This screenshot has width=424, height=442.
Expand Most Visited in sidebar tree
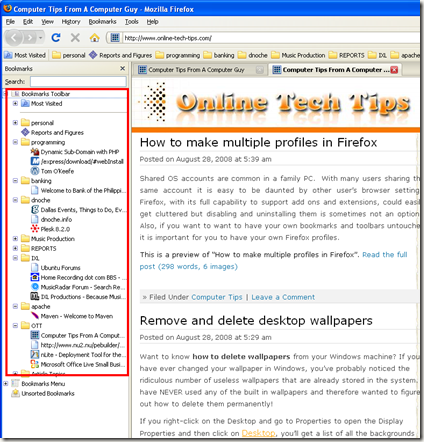tap(15, 104)
